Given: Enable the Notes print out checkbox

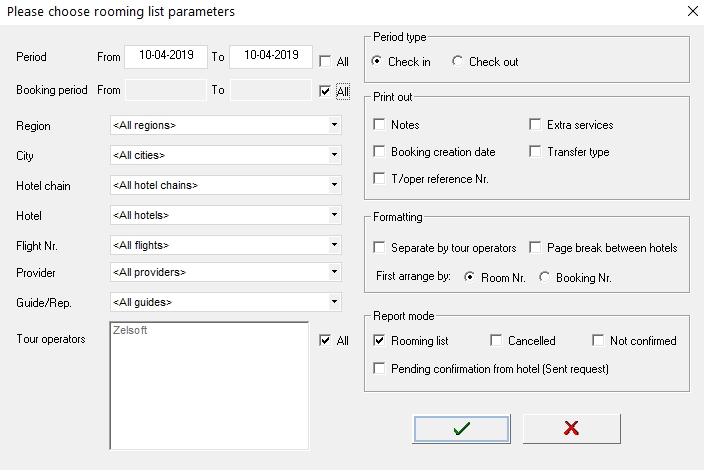Looking at the screenshot, I should [379, 124].
